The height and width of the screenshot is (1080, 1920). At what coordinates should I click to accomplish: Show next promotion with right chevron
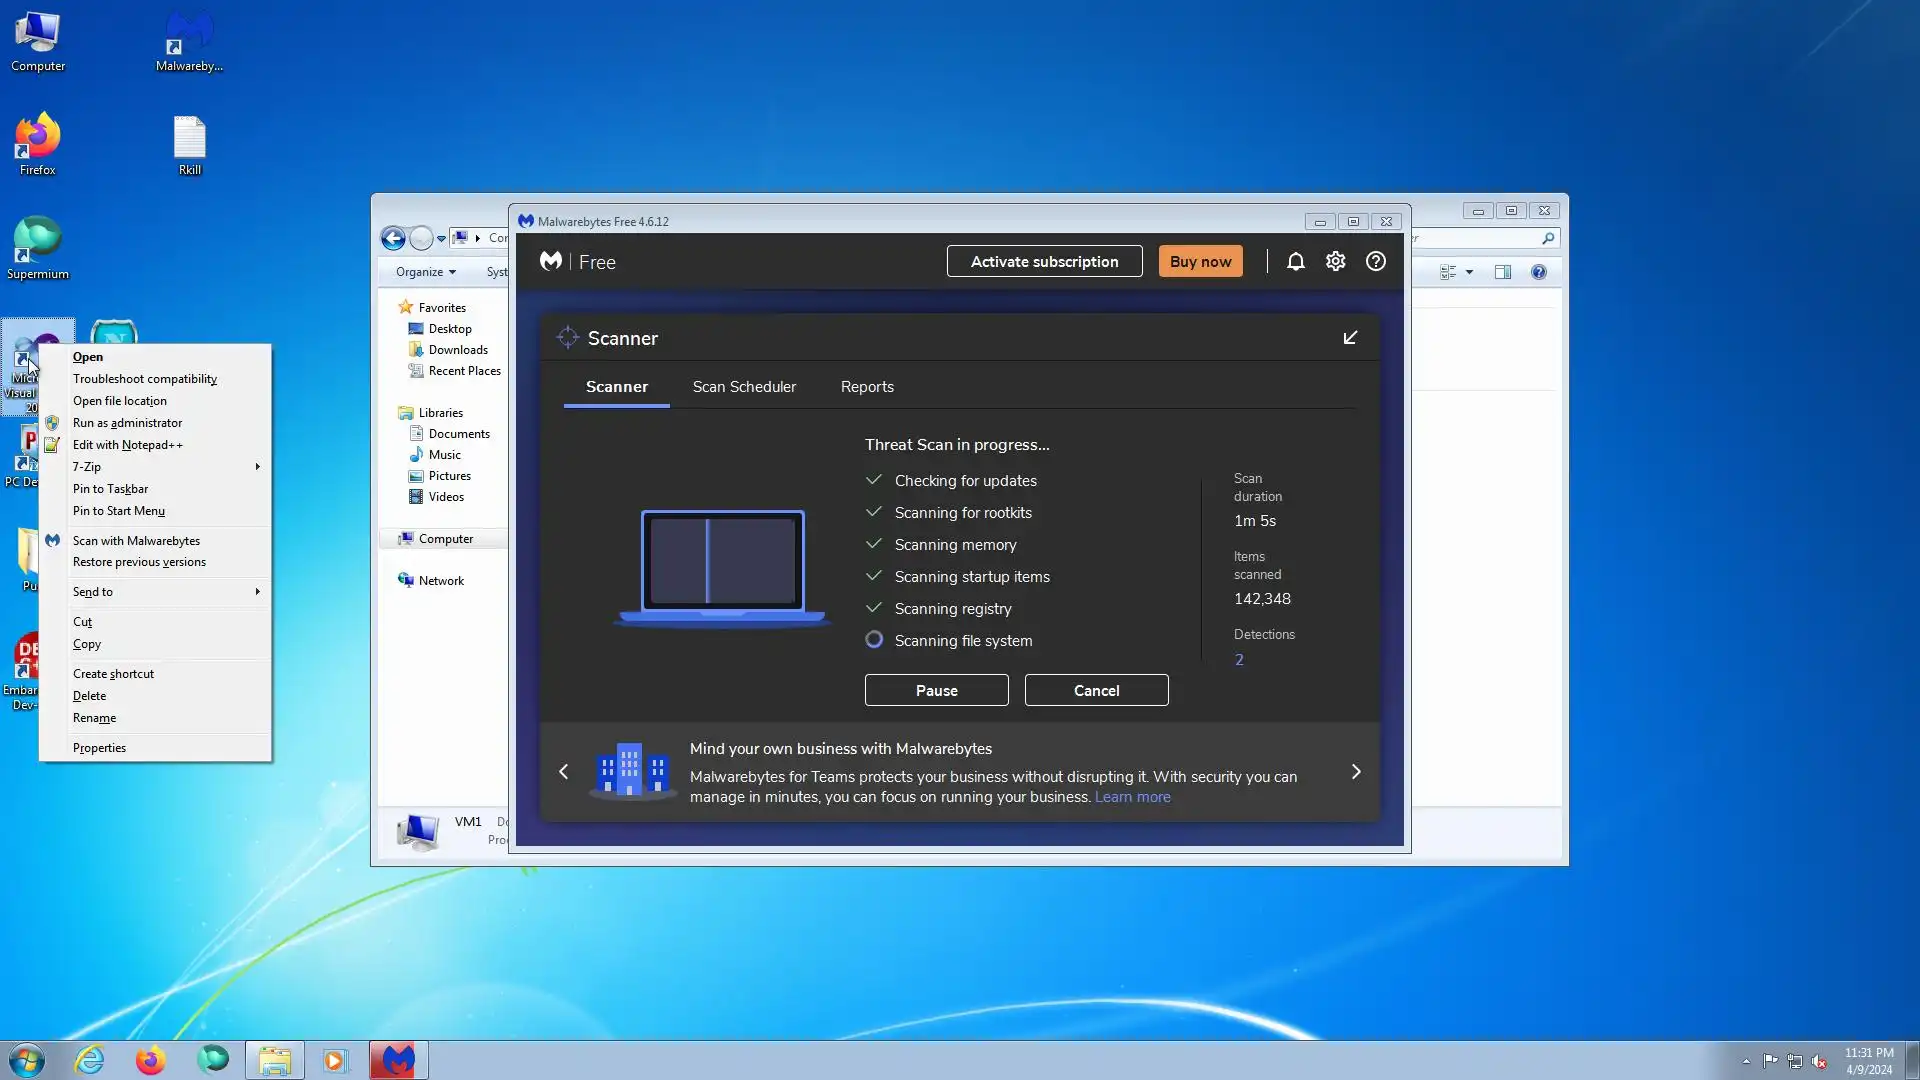tap(1356, 772)
